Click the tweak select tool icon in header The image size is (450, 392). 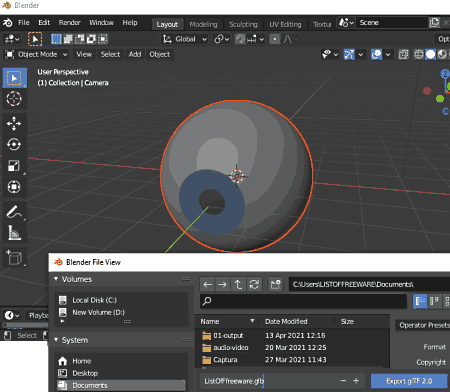click(x=35, y=39)
